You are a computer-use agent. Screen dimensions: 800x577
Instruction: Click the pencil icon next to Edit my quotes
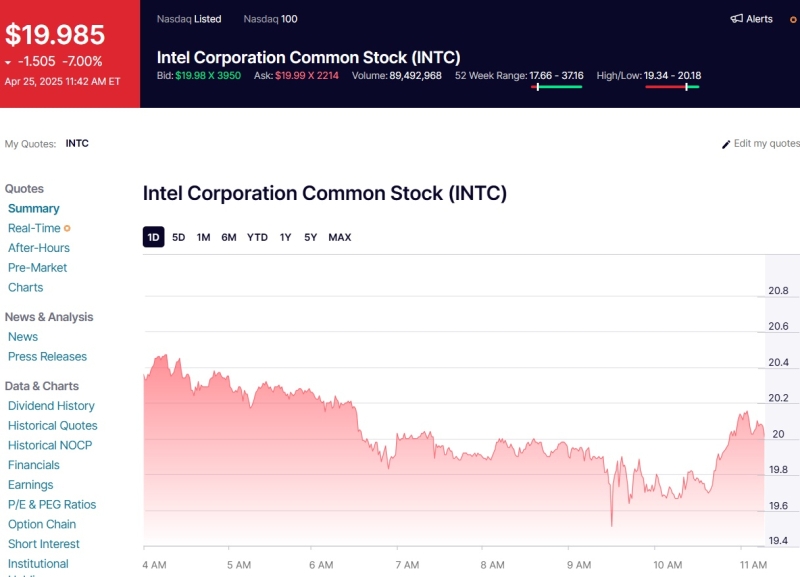coord(725,144)
